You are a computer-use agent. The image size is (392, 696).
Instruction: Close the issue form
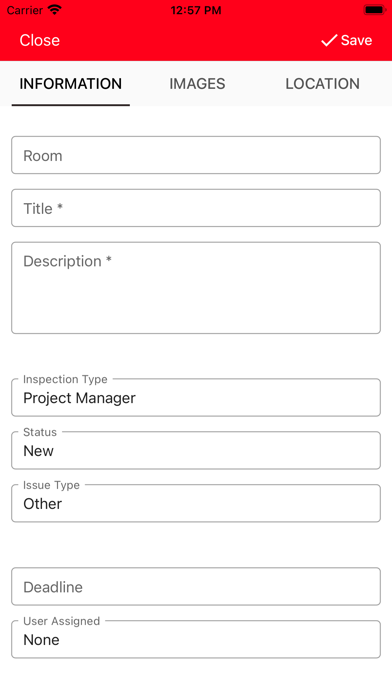(40, 40)
